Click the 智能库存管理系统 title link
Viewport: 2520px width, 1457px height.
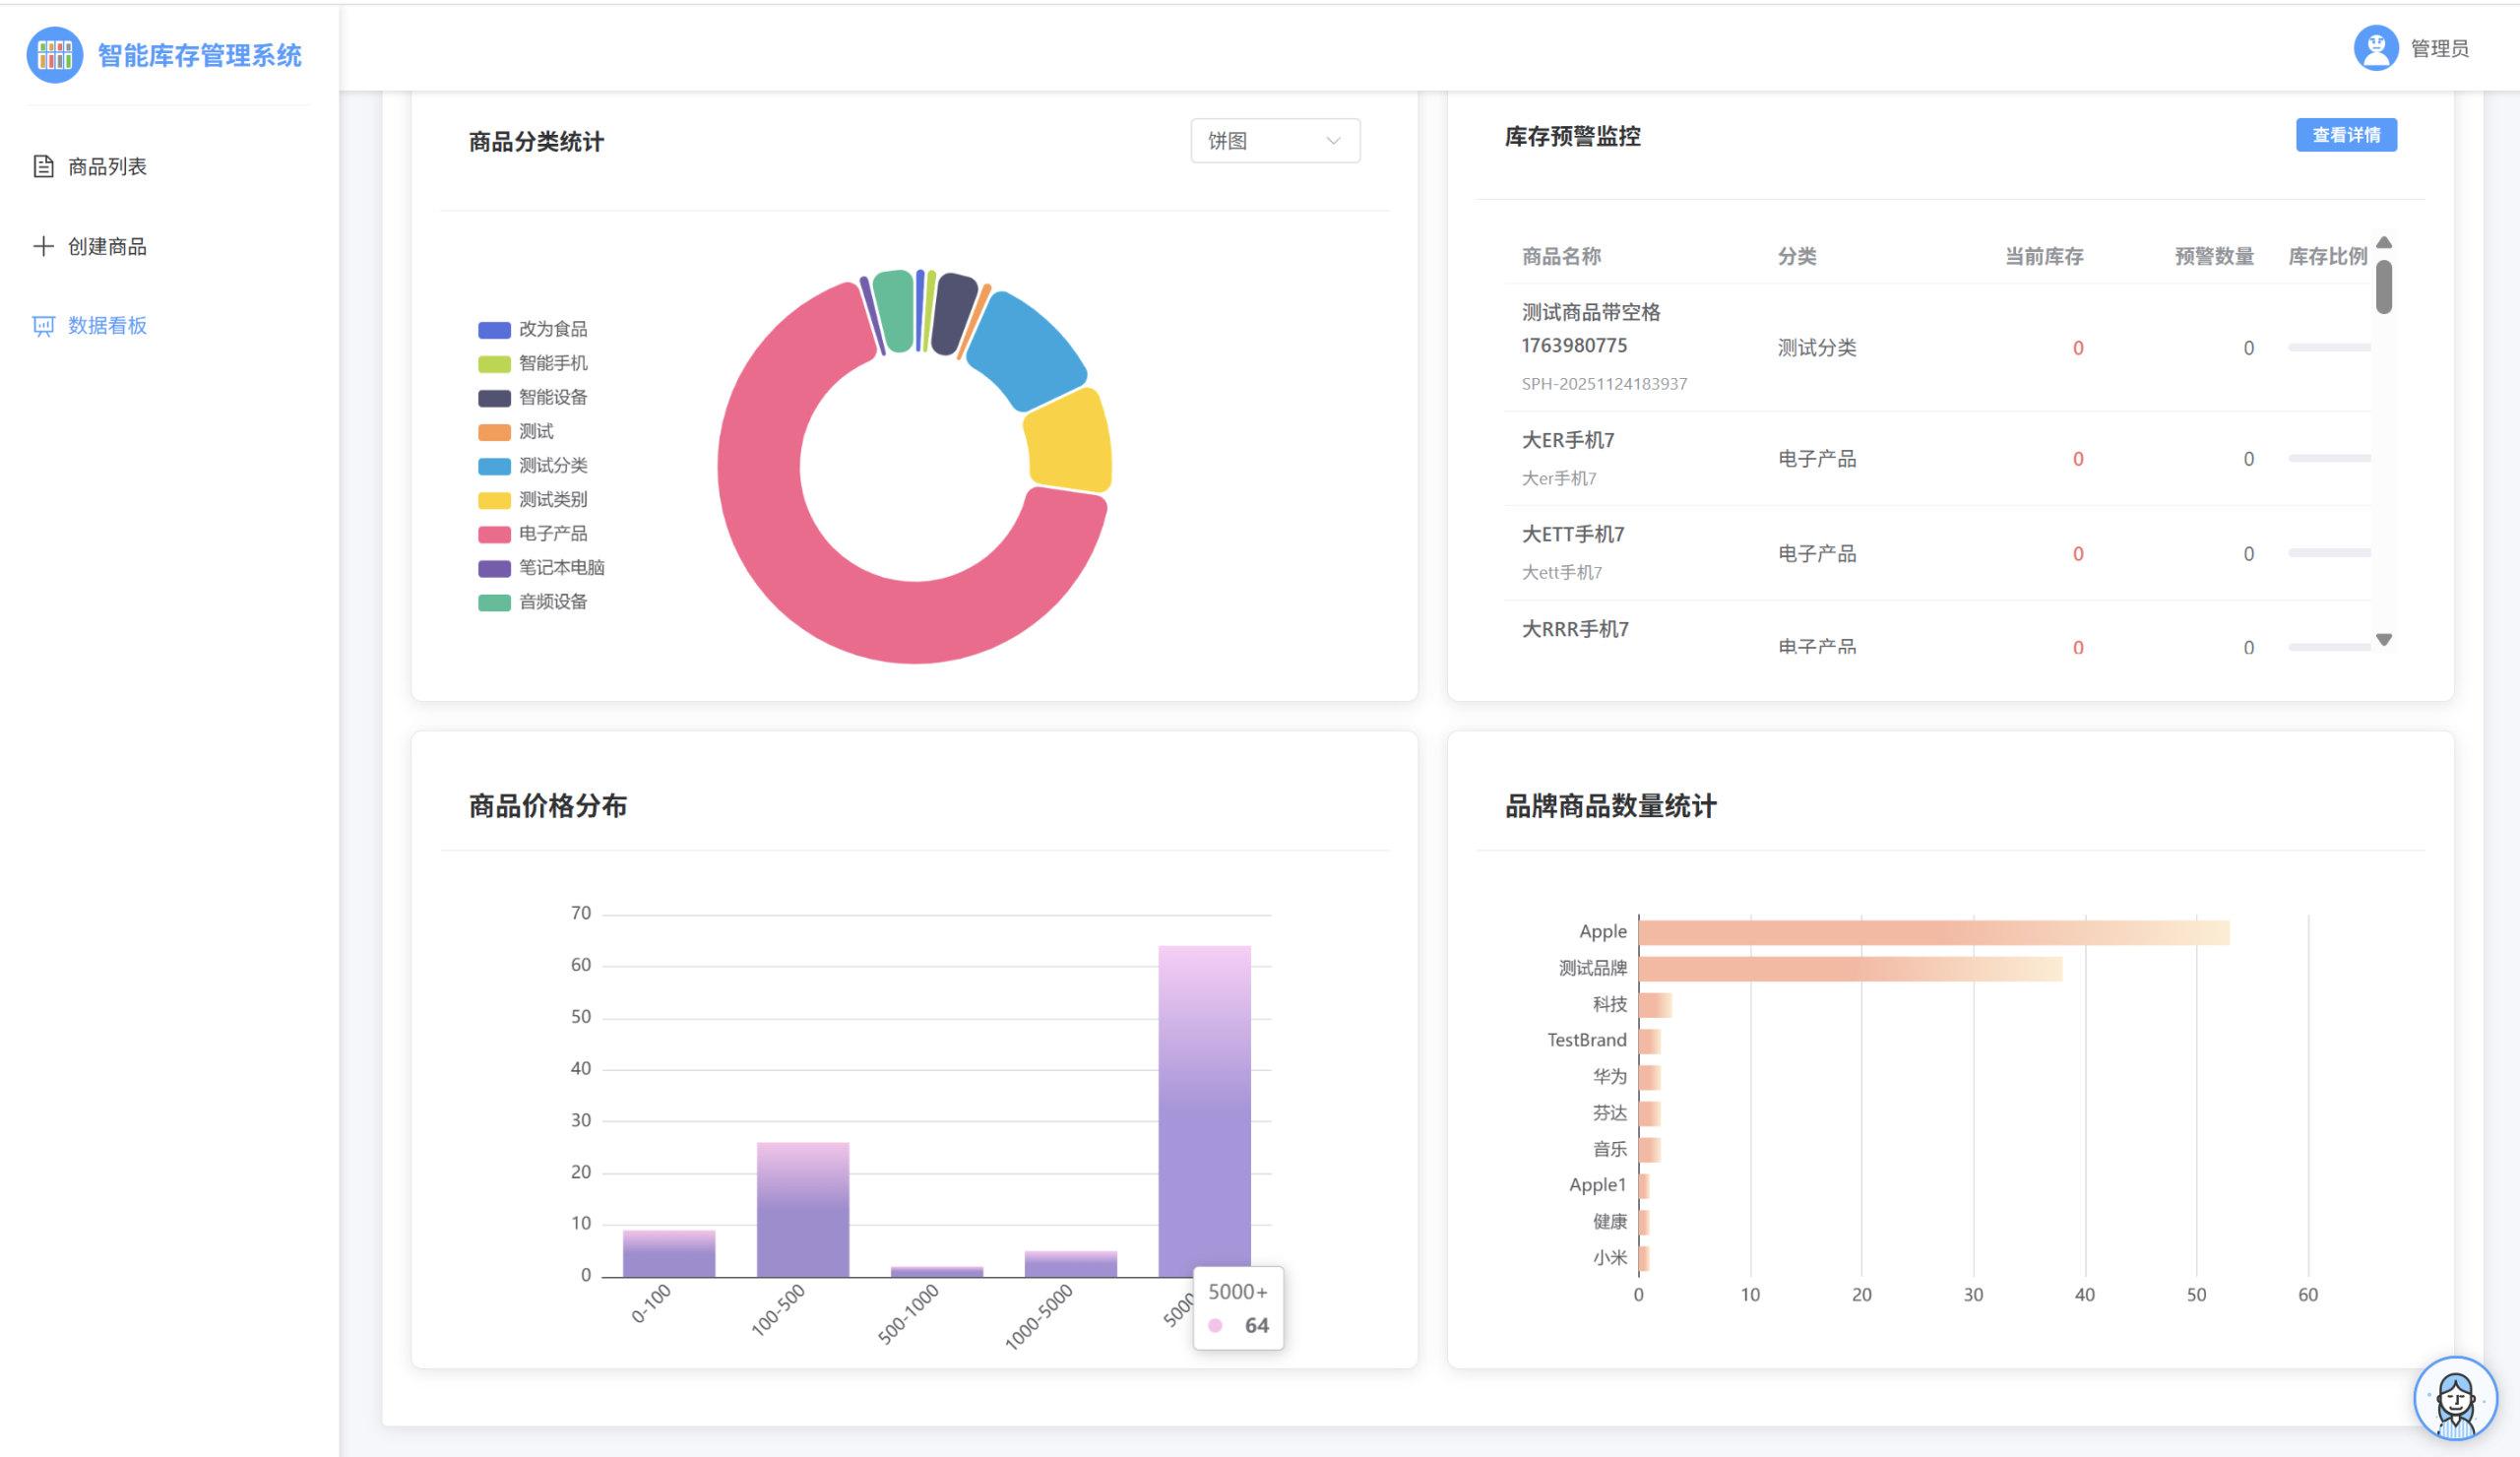199,56
